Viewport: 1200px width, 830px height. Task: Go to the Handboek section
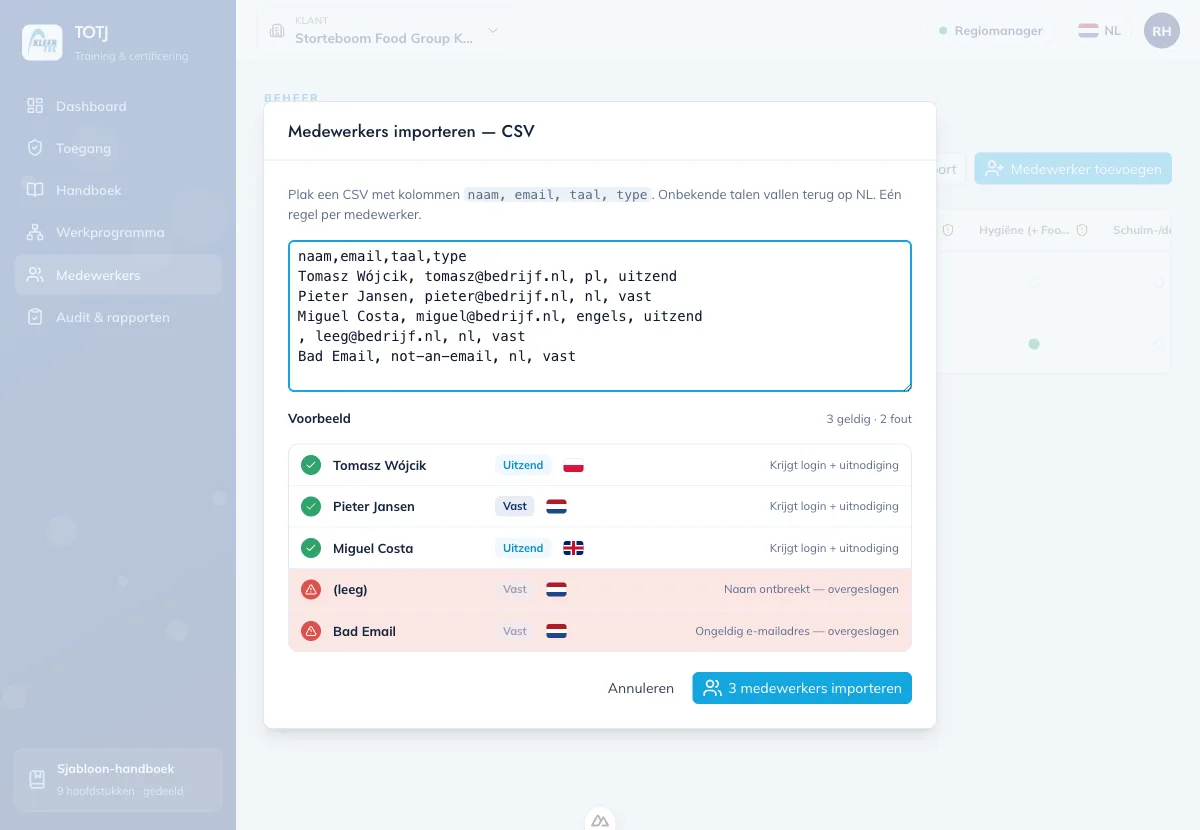click(x=118, y=190)
